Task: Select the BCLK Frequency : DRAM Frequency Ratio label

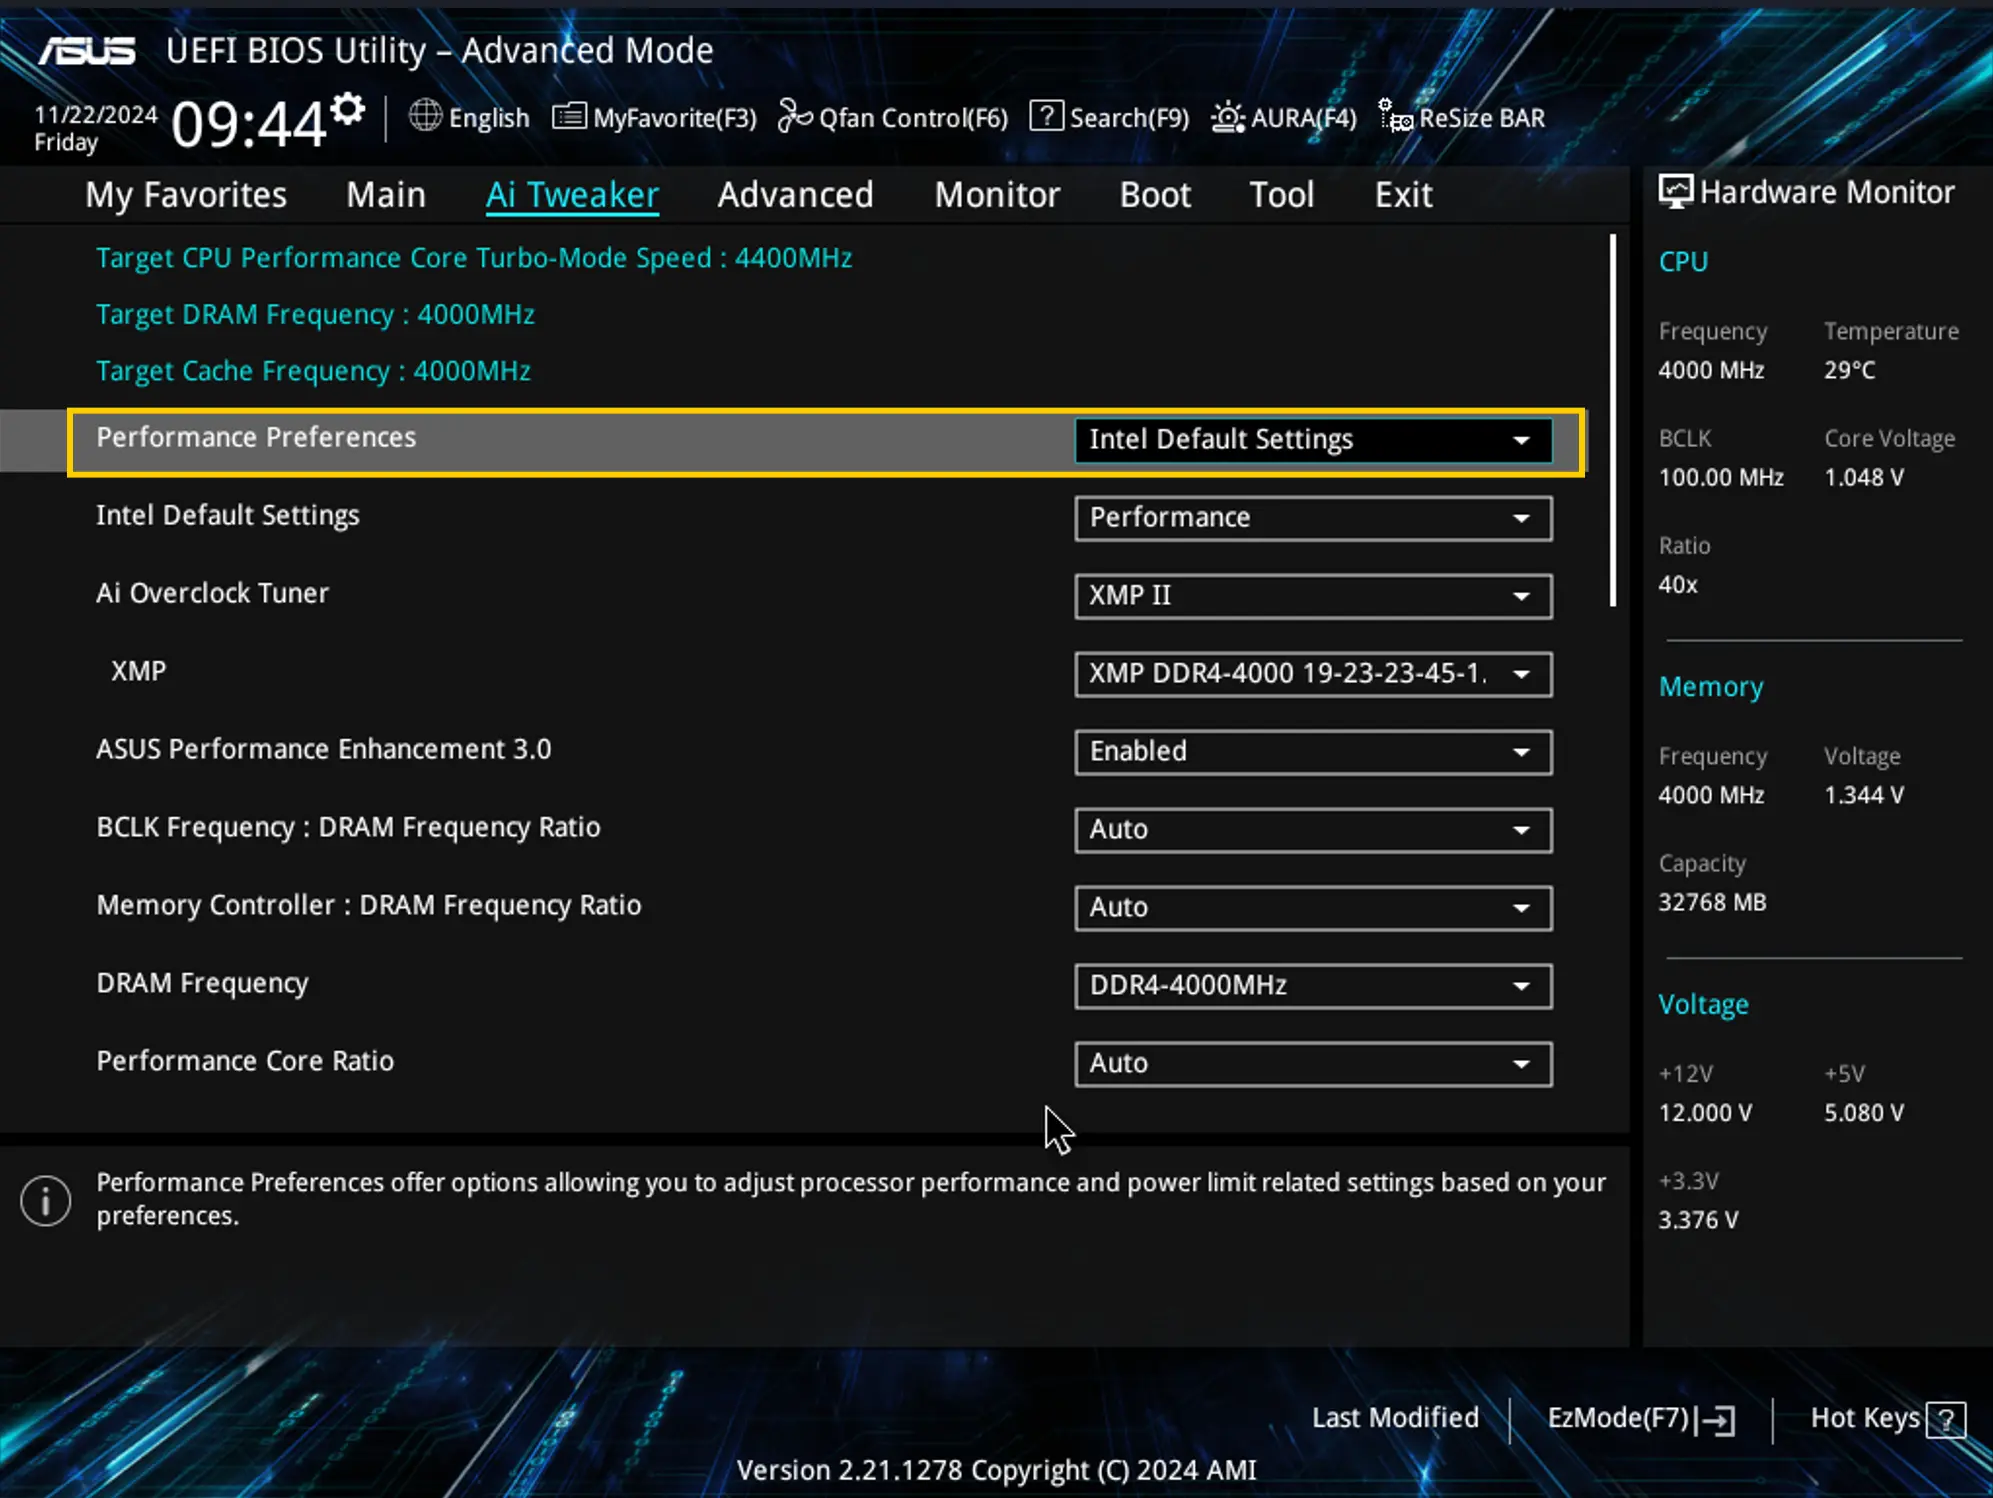Action: pyautogui.click(x=348, y=827)
